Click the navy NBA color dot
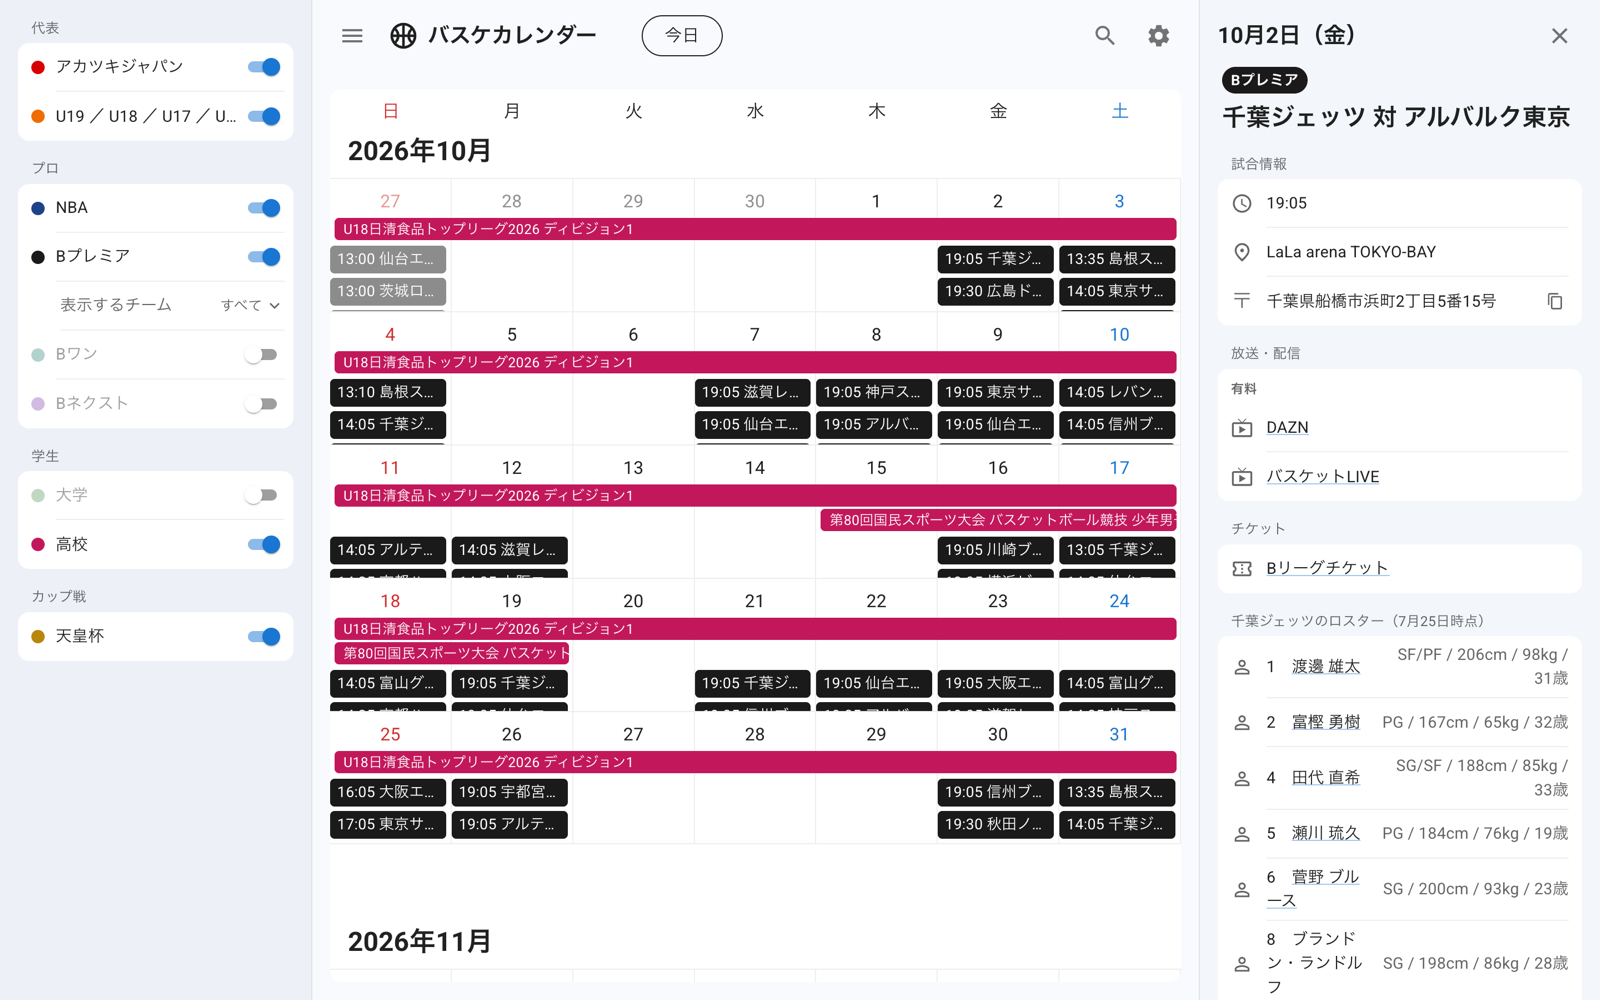 [x=38, y=208]
